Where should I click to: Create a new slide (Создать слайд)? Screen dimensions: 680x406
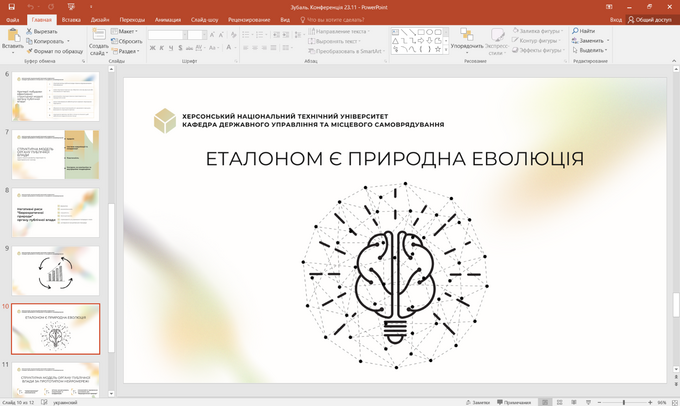(x=98, y=40)
